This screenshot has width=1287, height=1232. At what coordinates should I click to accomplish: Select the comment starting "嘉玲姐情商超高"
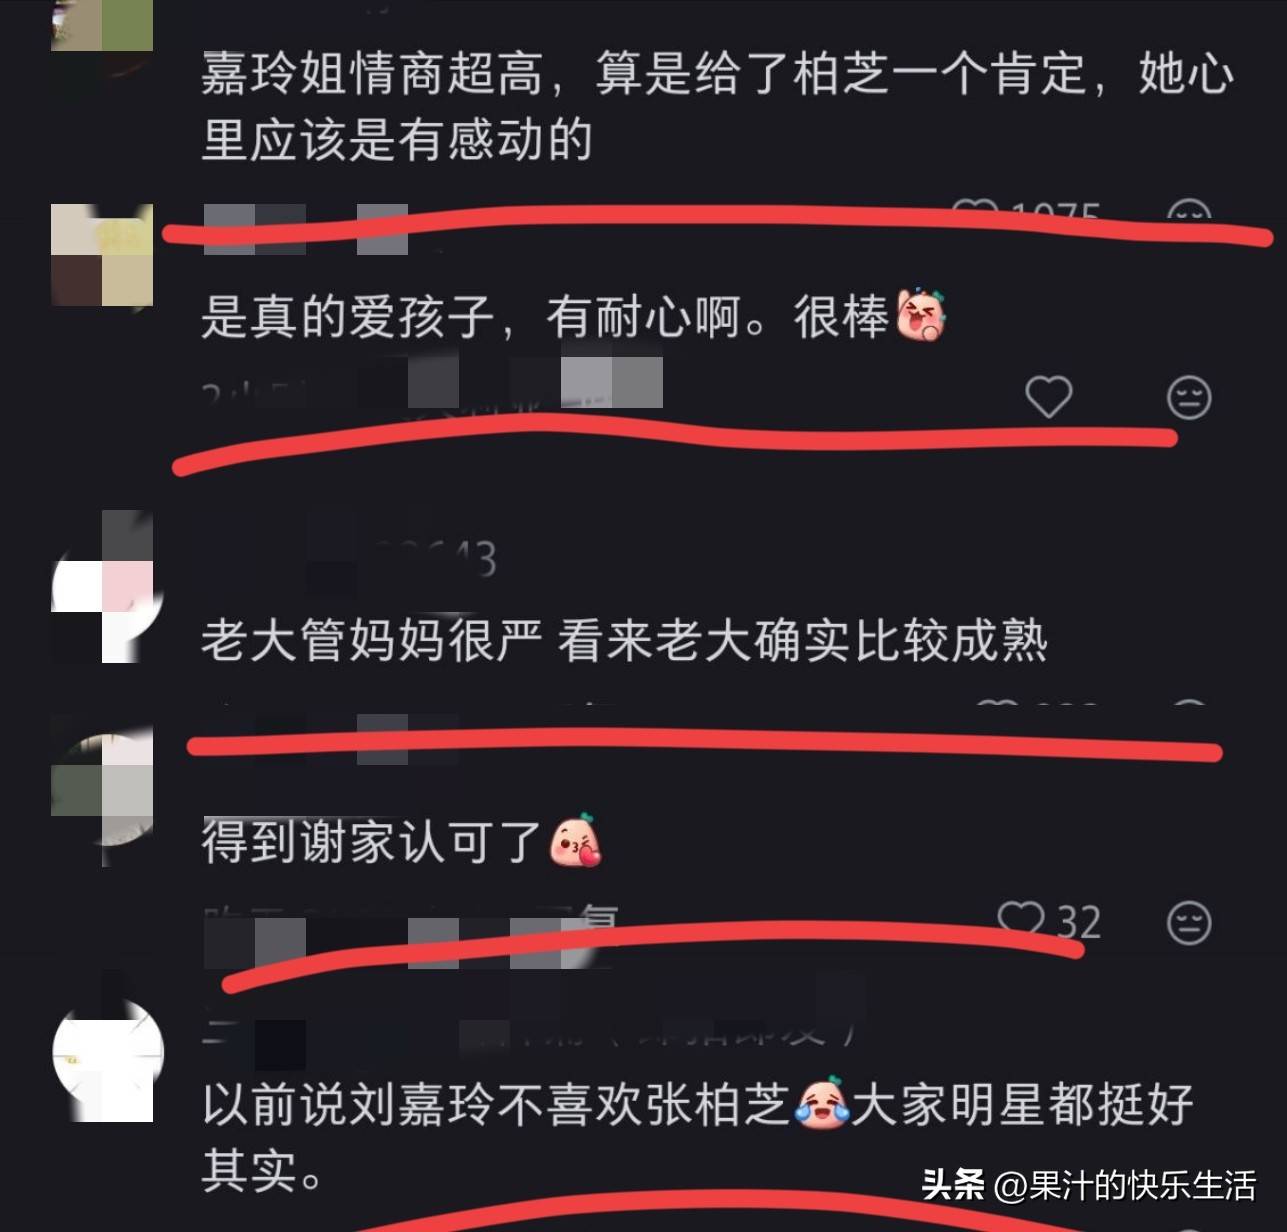[x=717, y=106]
